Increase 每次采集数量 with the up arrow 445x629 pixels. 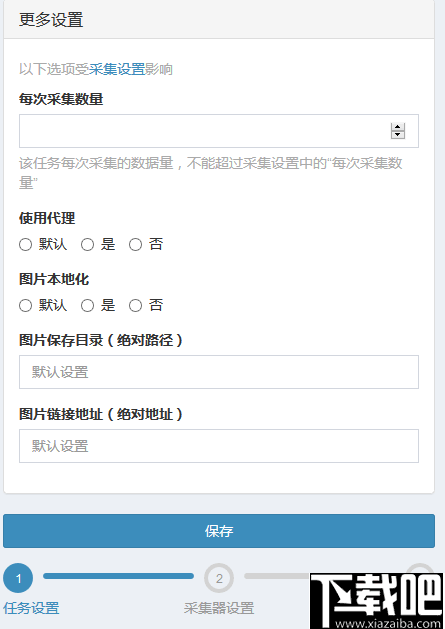tap(398, 127)
